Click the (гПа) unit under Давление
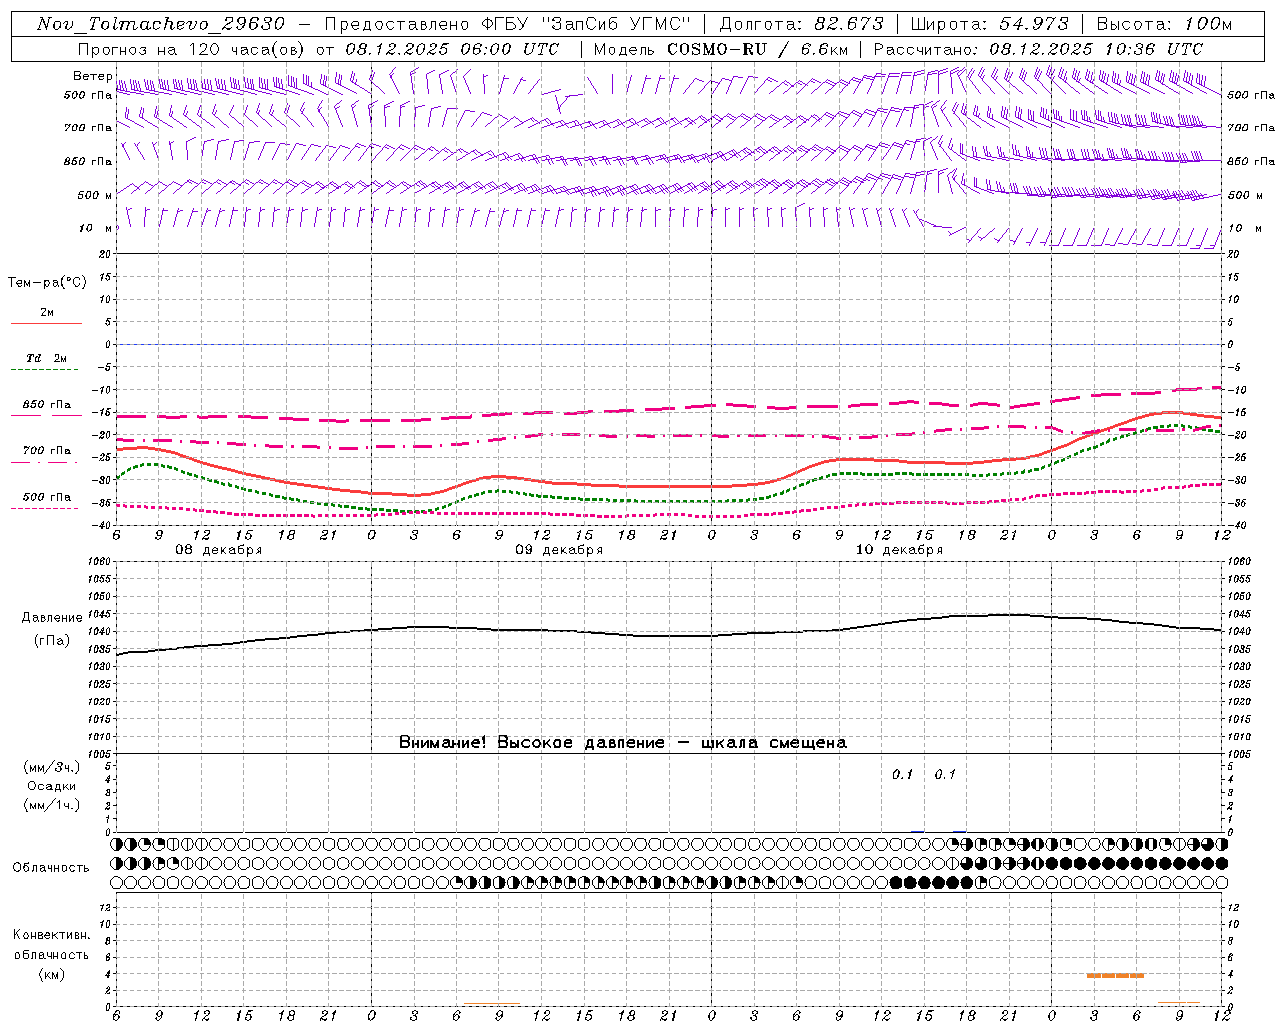Screen dimensions: 1280x1024 click(52, 640)
